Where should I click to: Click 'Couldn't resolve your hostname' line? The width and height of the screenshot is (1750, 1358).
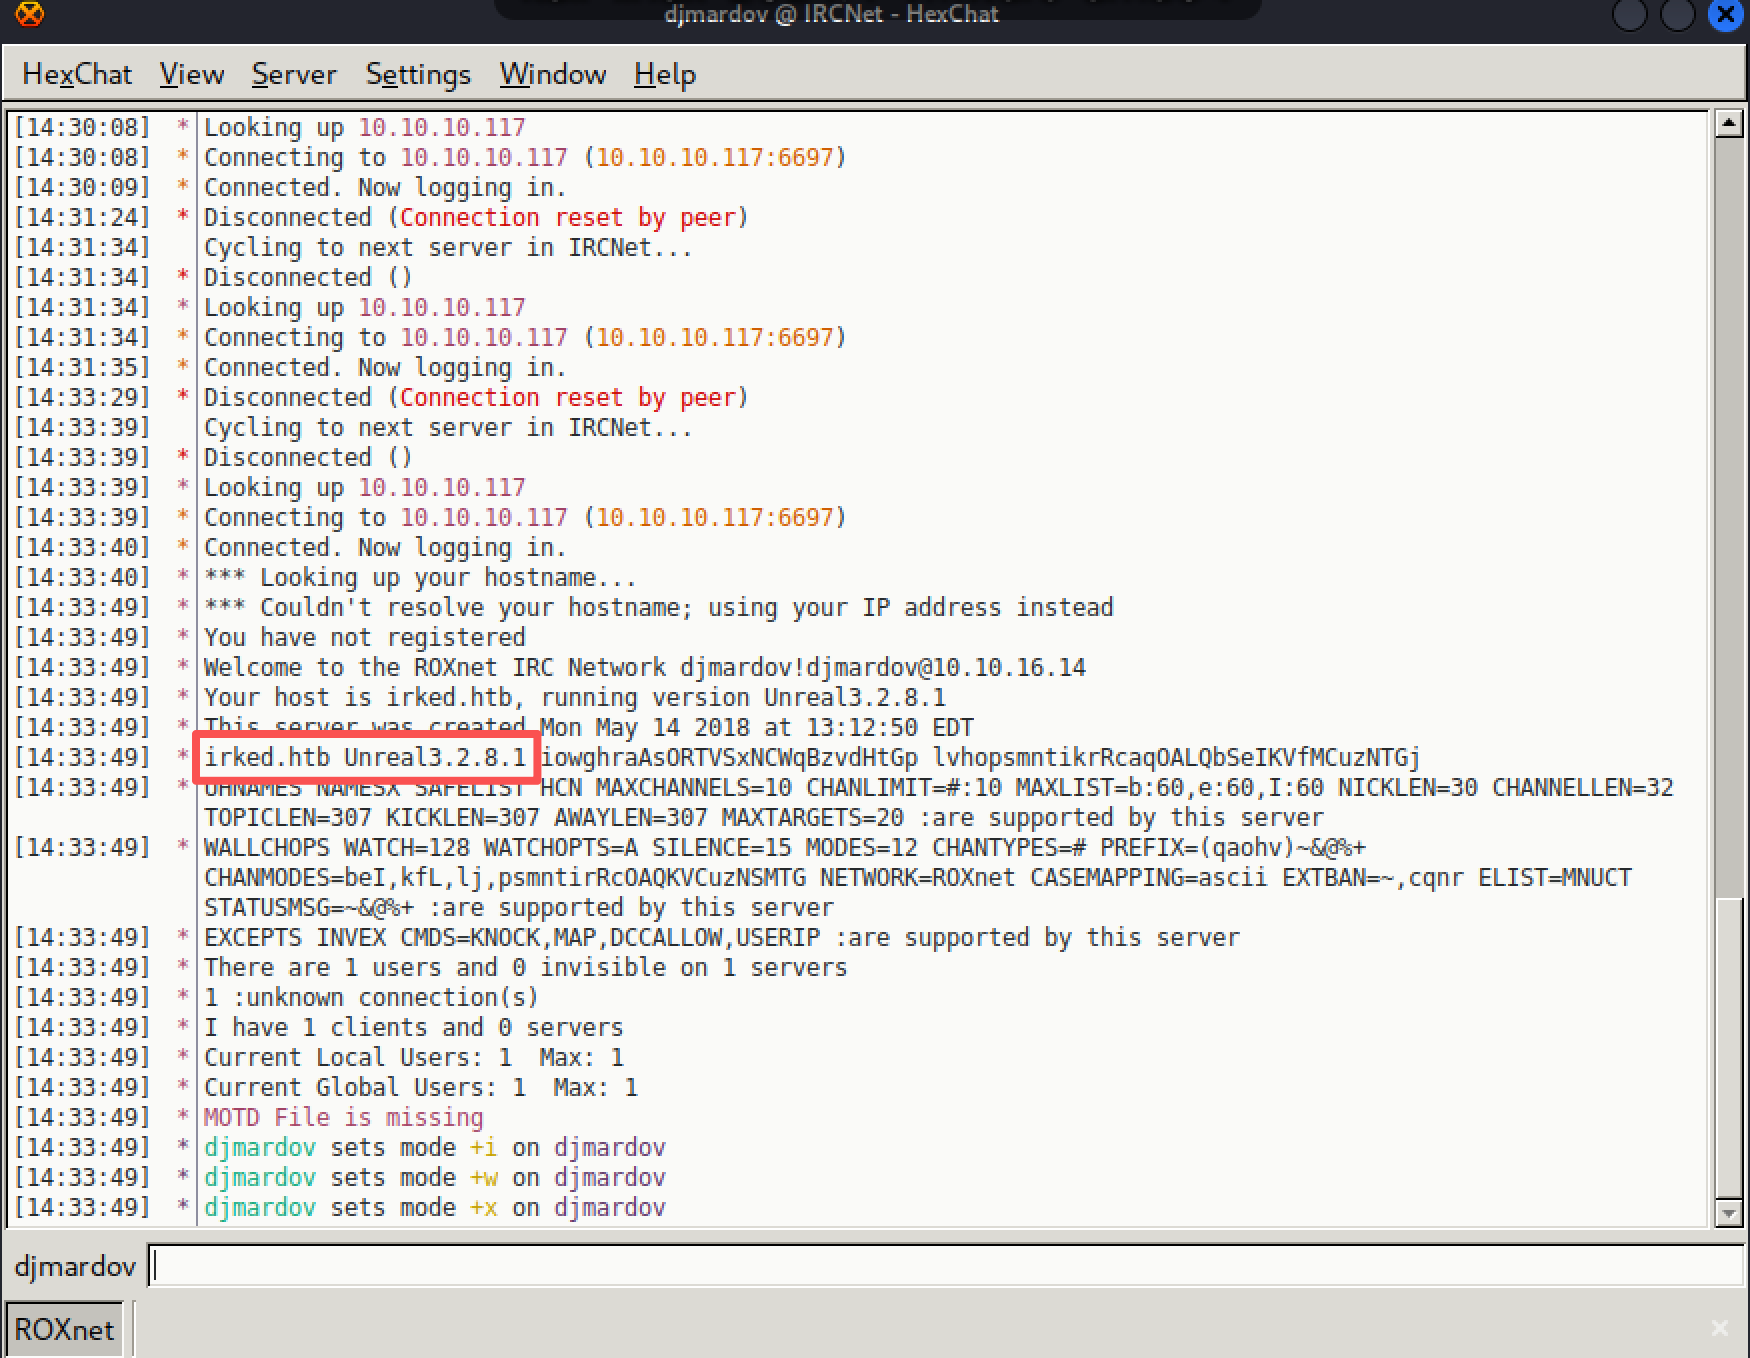[x=658, y=607]
